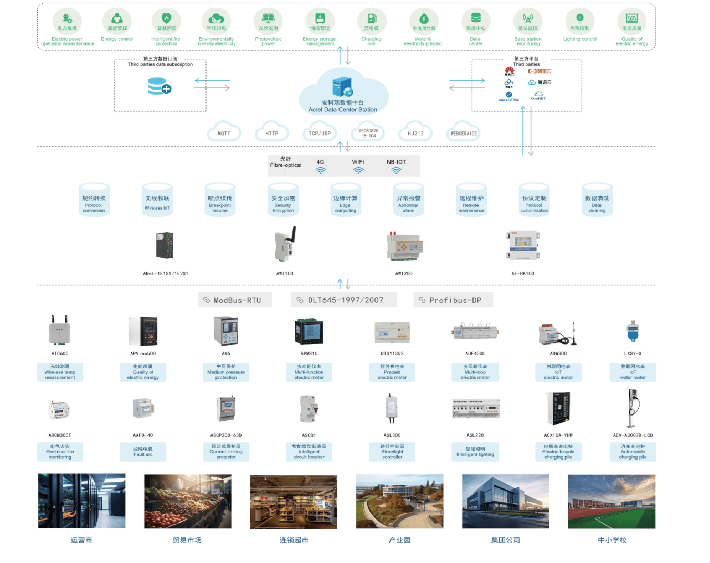710x563 pixels.
Task: Click the corporate office building photo
Action: [505, 501]
